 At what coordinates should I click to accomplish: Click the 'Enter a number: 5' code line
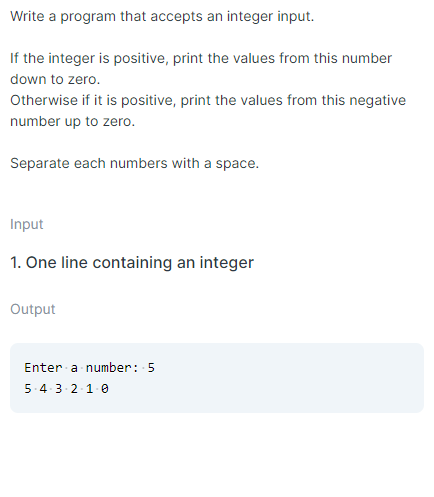(89, 368)
